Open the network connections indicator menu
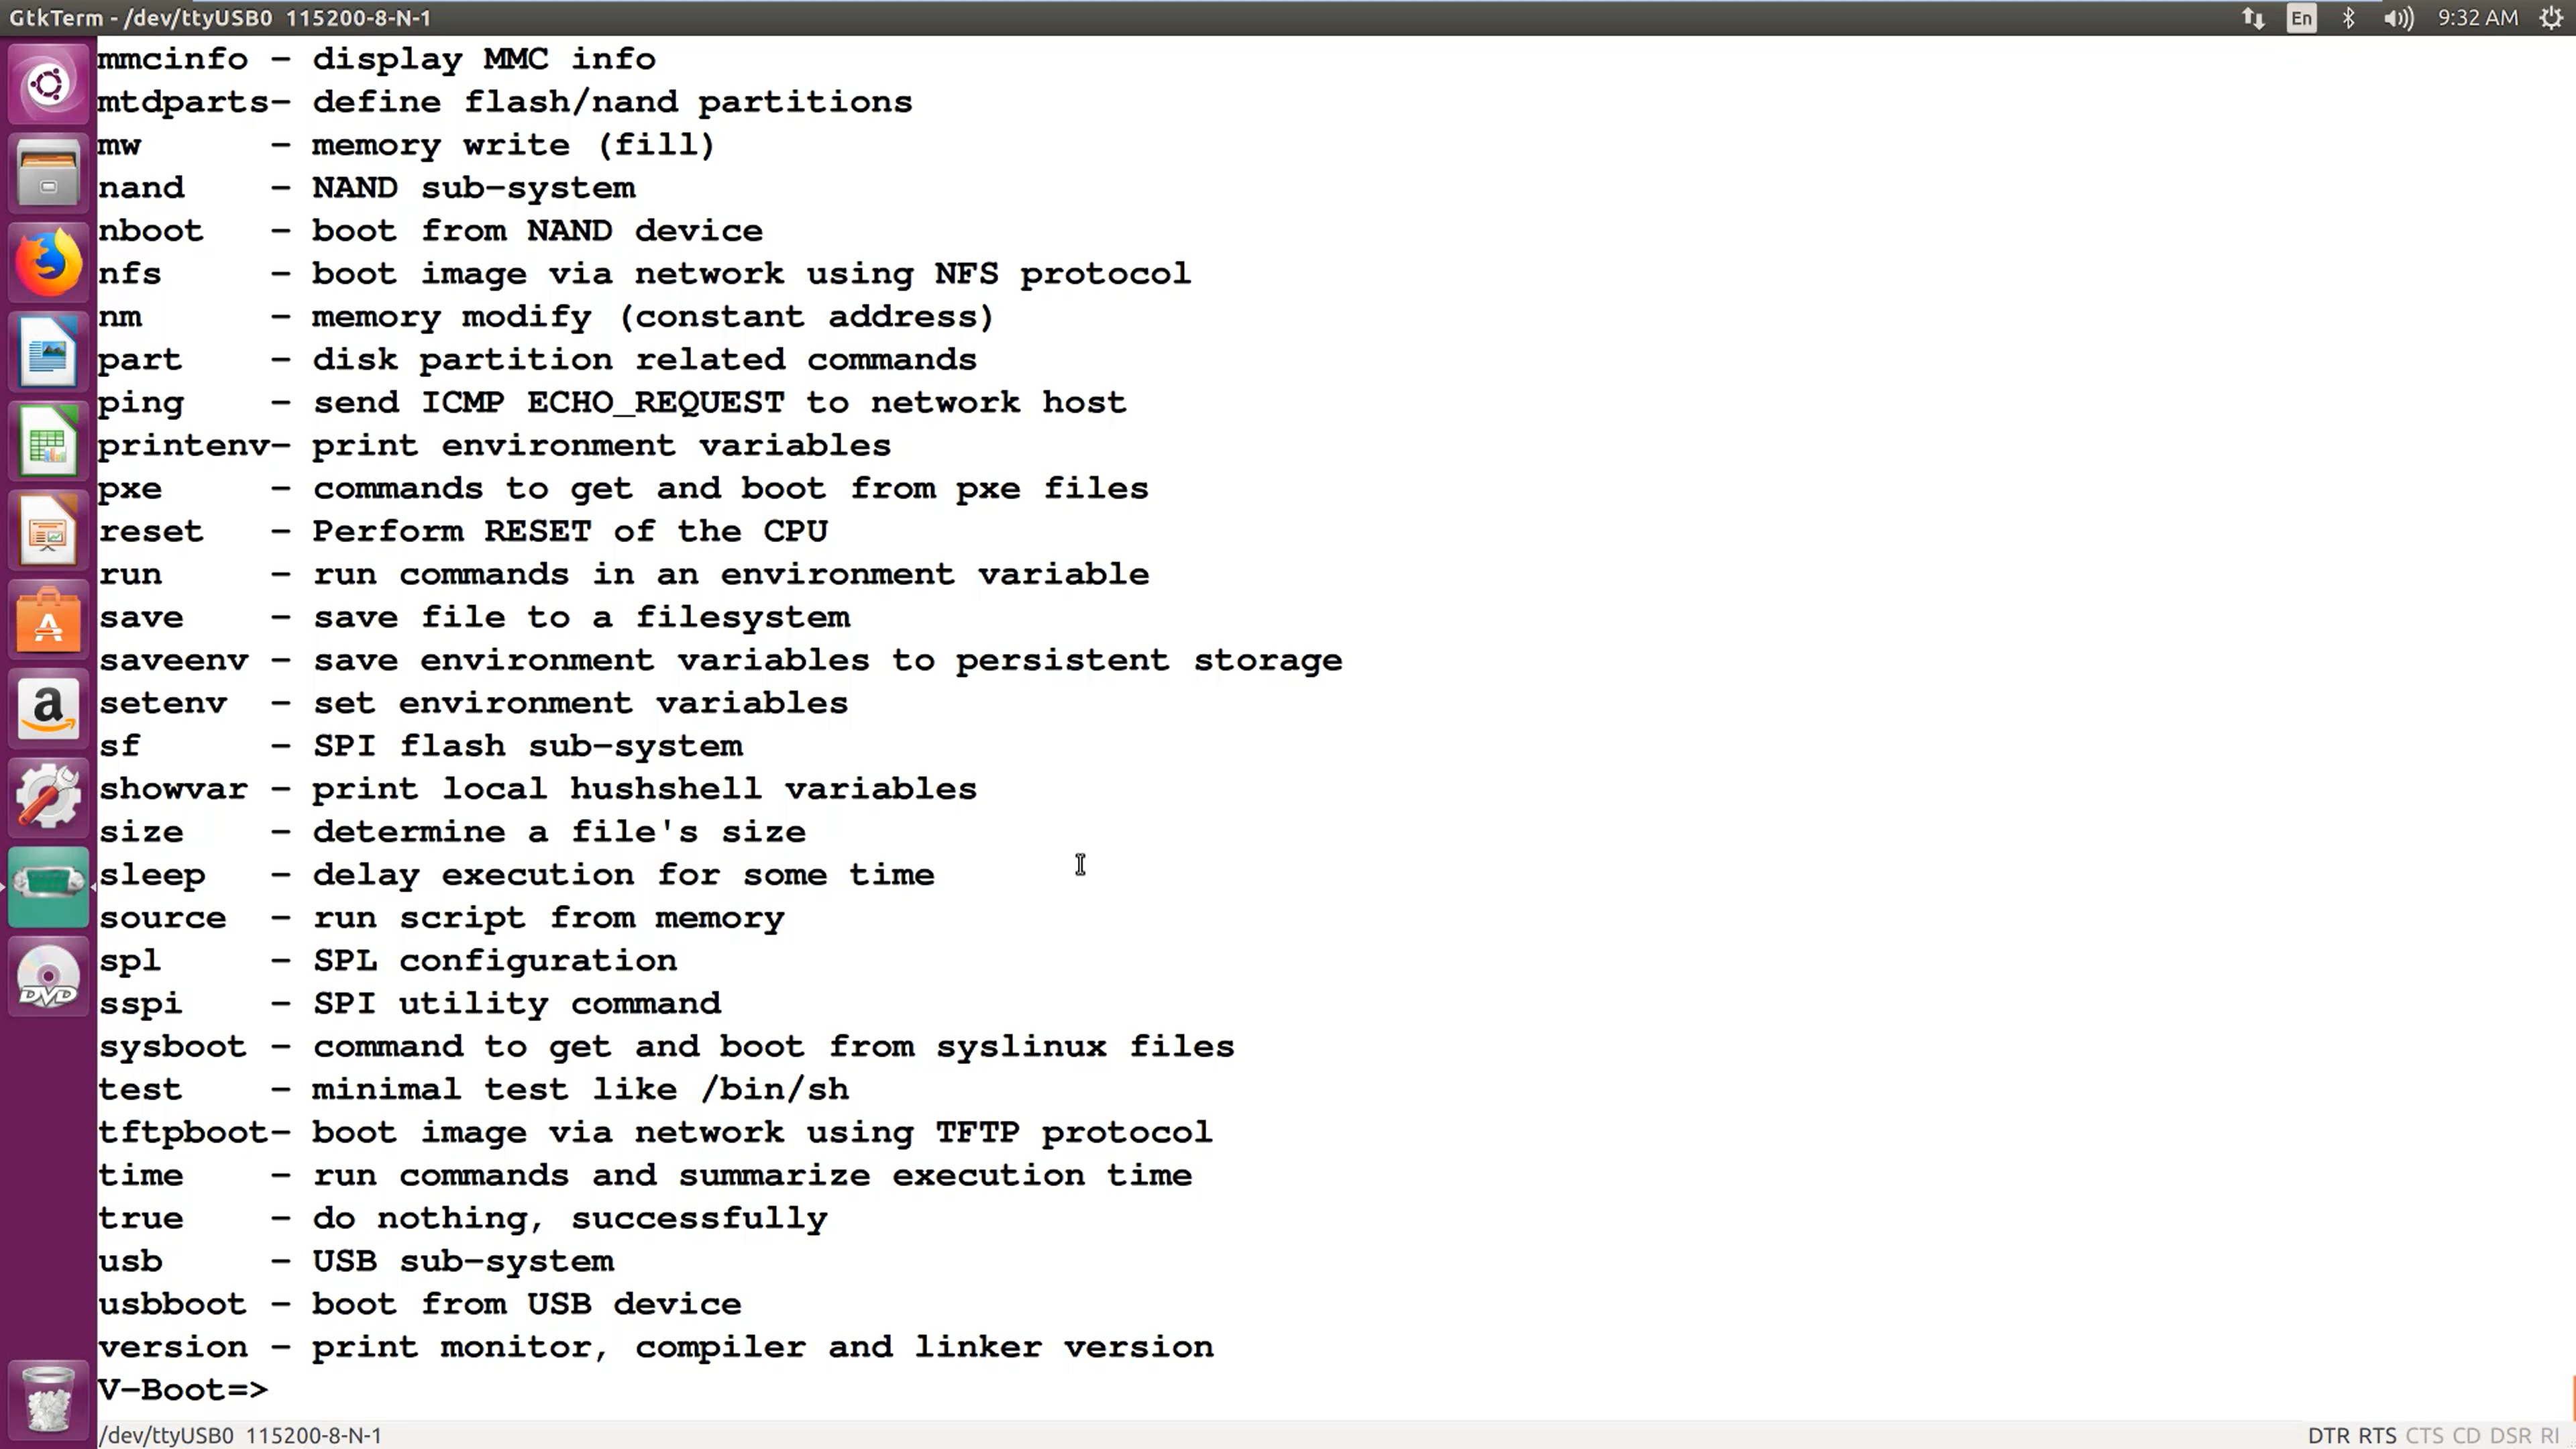Viewport: 2576px width, 1449px height. click(2252, 18)
